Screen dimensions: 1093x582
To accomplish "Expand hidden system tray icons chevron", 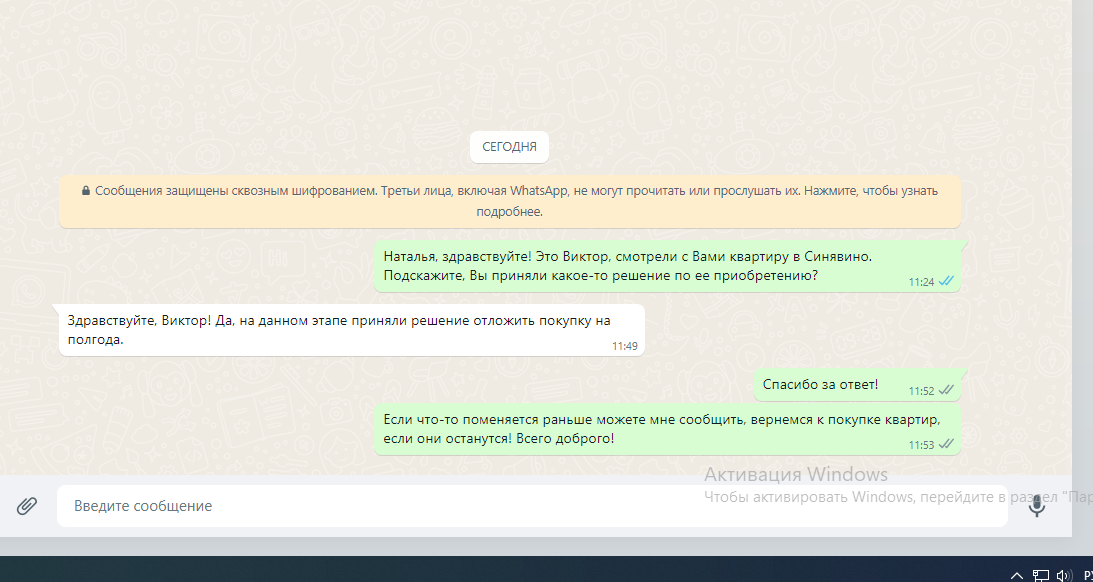I will tap(1017, 575).
